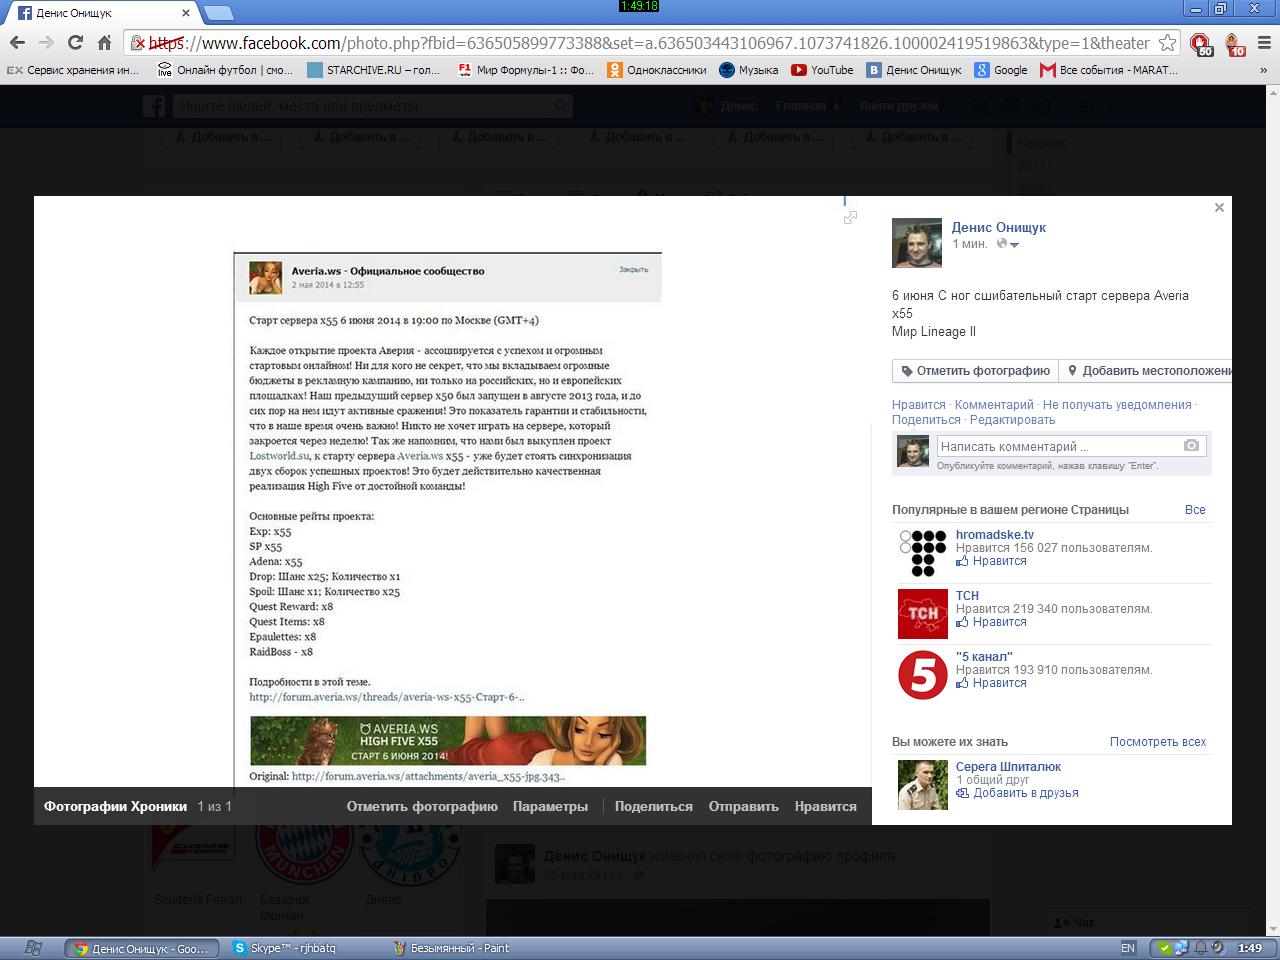The height and width of the screenshot is (960, 1280).
Task: Open Одноклассники bookmark
Action: point(658,70)
